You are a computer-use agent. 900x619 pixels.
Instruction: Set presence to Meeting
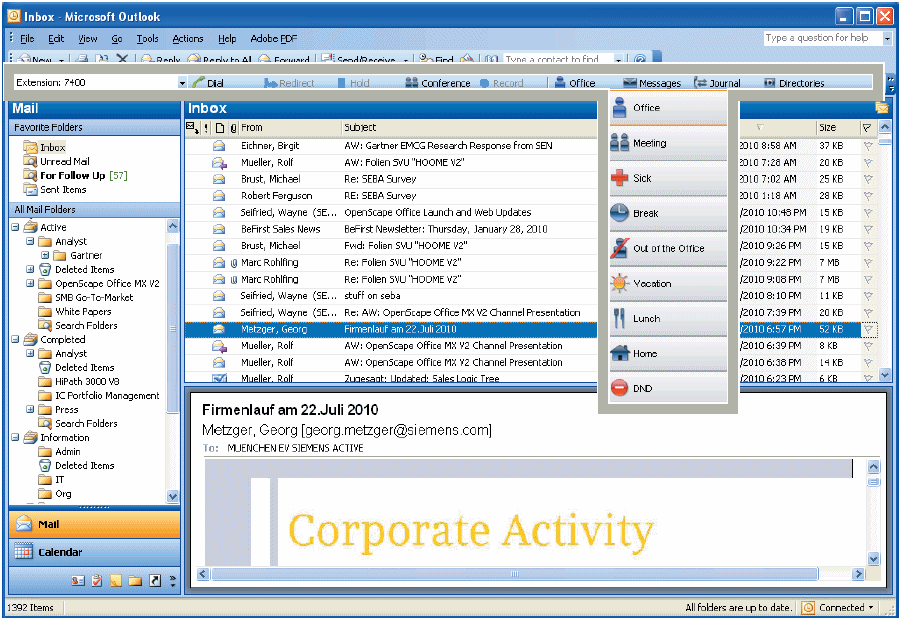tap(668, 143)
